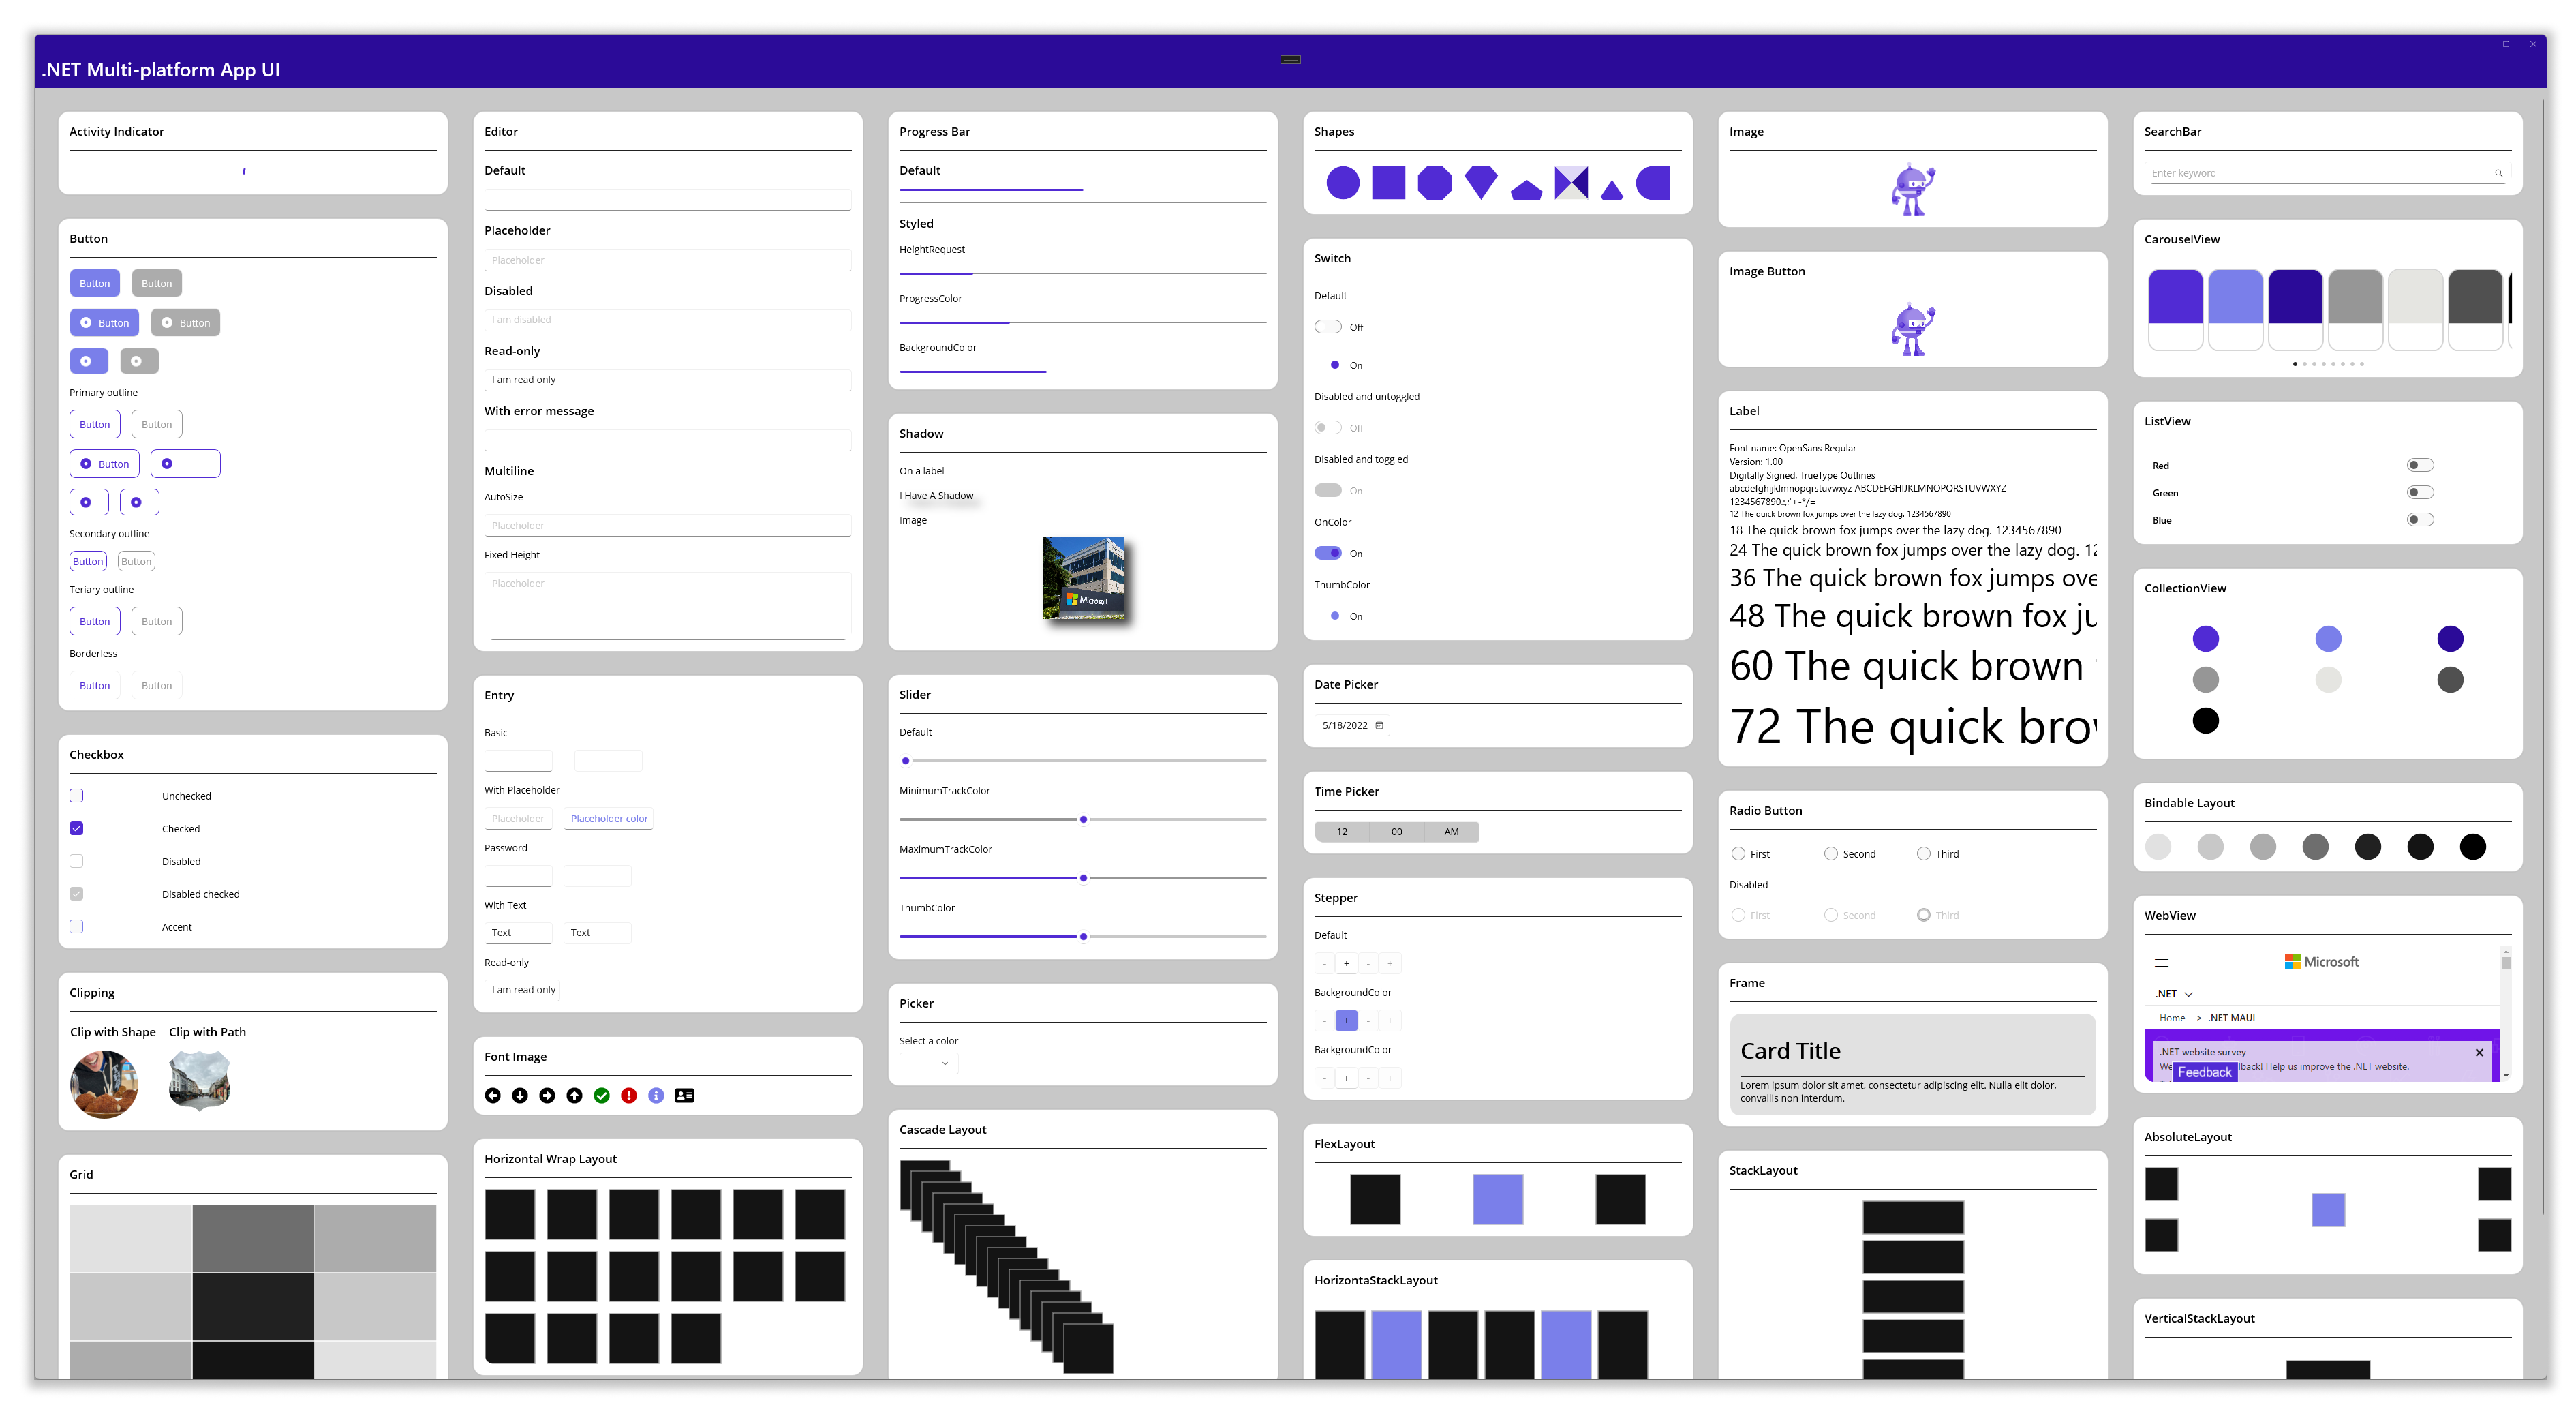Select the First radio button in Radio Button
Image resolution: width=2576 pixels, height=1405 pixels.
[x=1738, y=853]
